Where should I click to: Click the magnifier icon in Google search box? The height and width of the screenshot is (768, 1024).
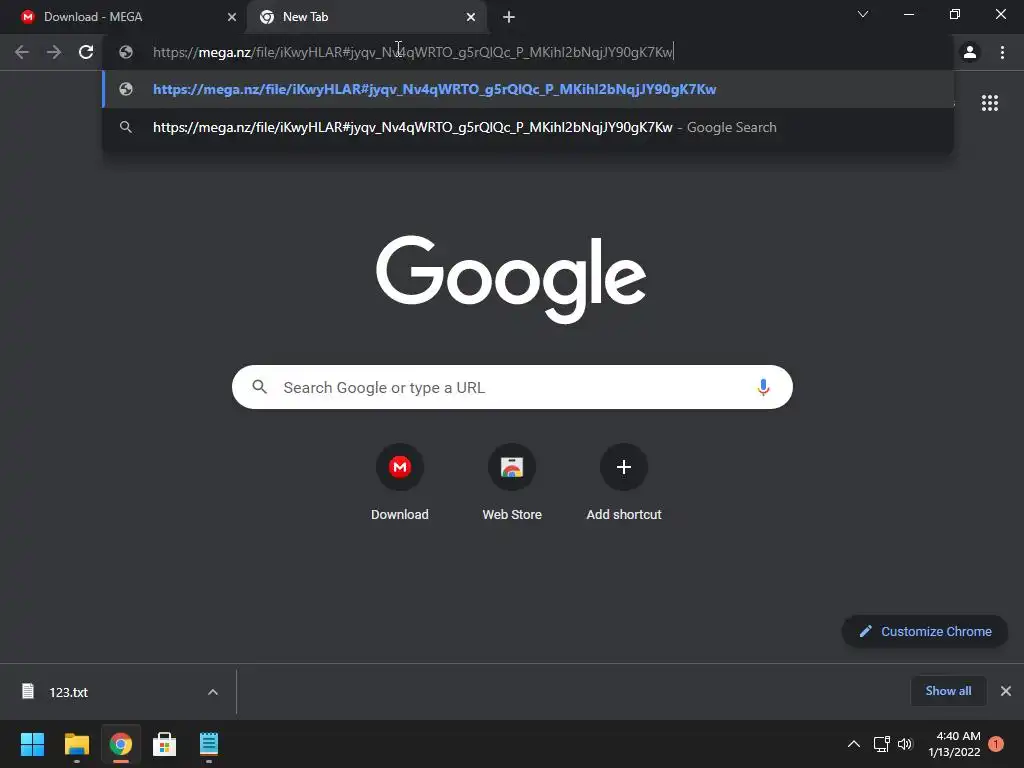tap(259, 387)
